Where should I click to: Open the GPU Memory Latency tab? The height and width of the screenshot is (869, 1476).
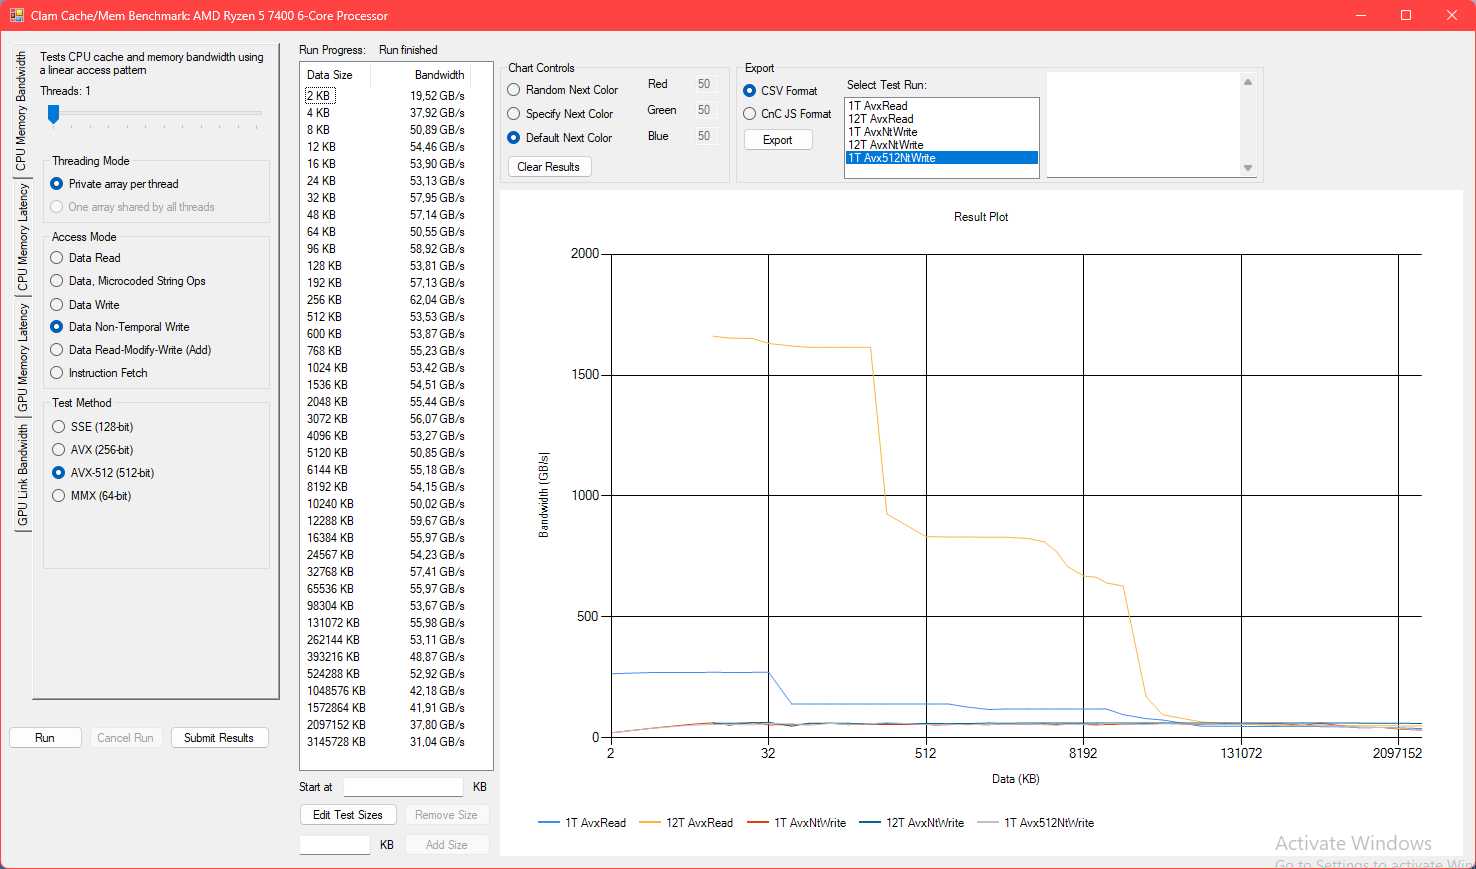pos(22,357)
